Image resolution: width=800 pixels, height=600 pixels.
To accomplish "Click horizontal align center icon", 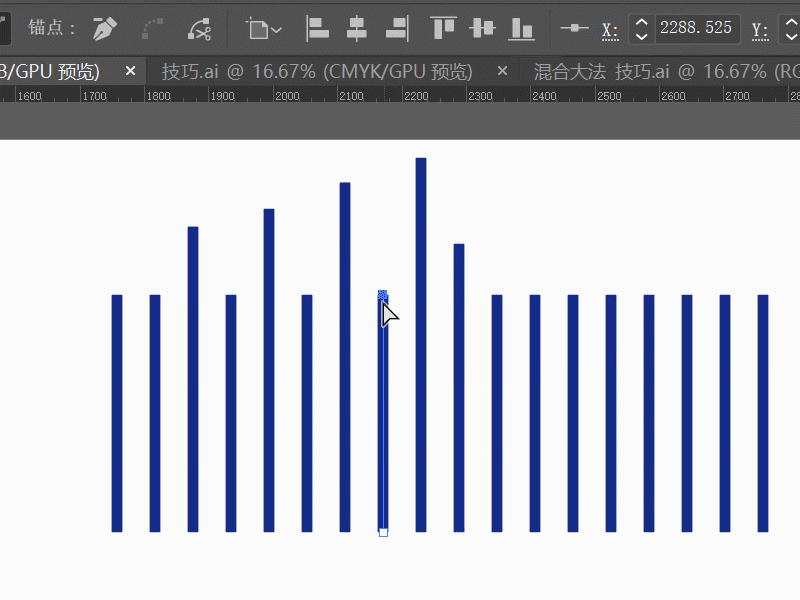I will click(x=357, y=29).
